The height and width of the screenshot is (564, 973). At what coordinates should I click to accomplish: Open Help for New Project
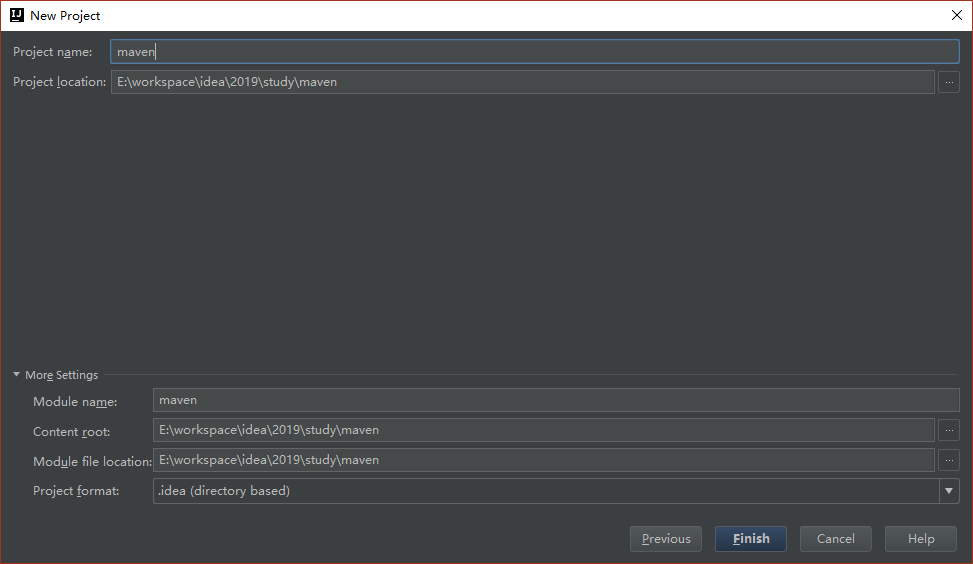pos(921,539)
